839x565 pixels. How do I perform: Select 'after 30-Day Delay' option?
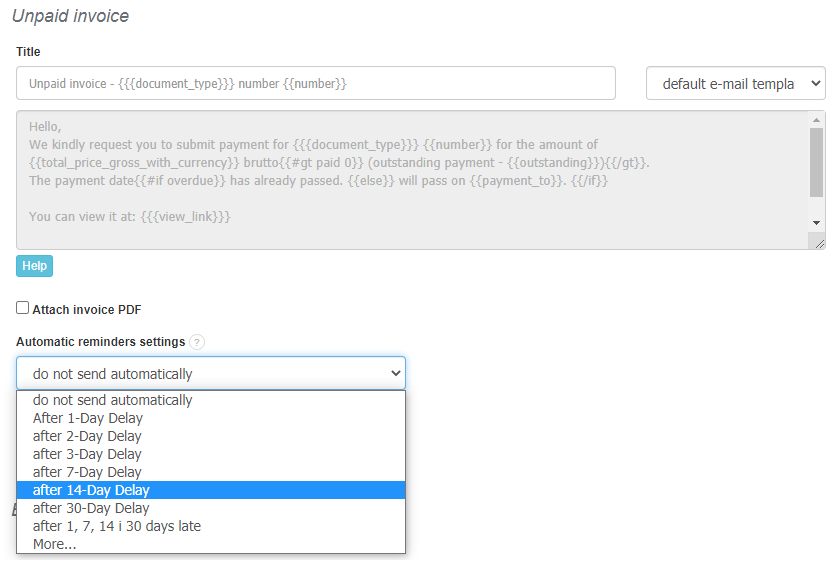pos(91,508)
